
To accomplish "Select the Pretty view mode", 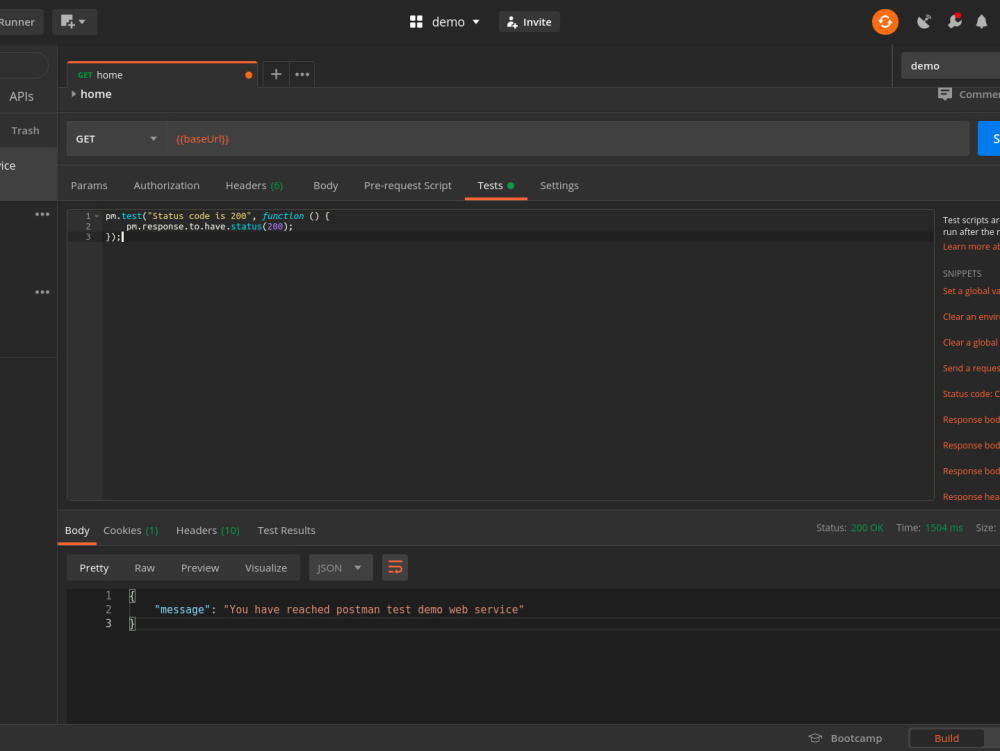I will click(x=94, y=567).
